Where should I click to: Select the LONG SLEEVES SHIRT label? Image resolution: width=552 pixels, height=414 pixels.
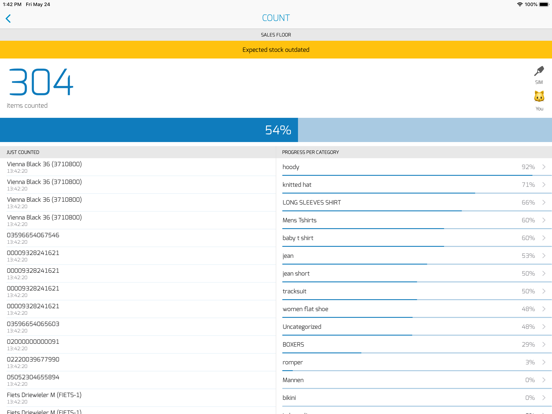312,202
